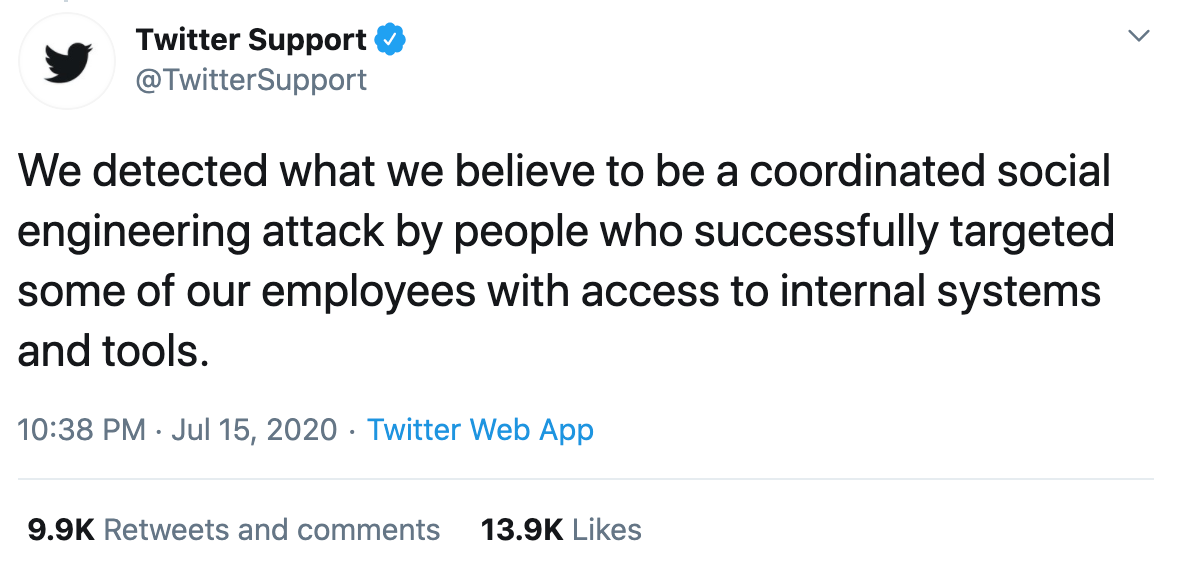View the 9.9K Retweets and comments list

(234, 529)
